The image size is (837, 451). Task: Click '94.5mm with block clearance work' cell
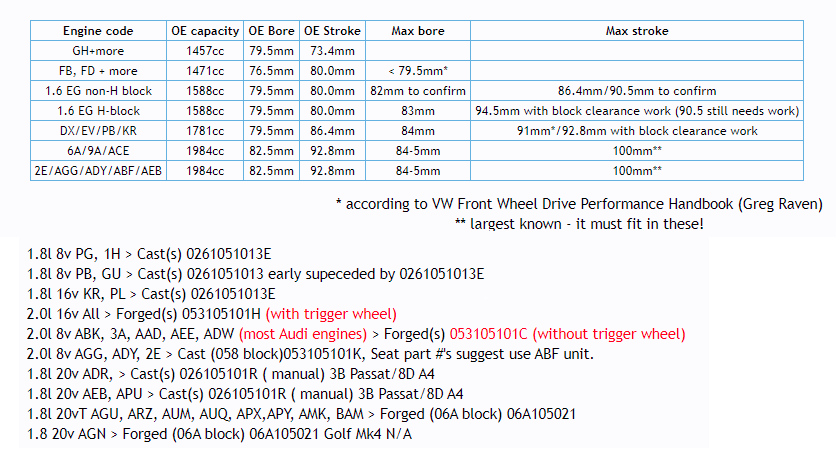point(637,111)
